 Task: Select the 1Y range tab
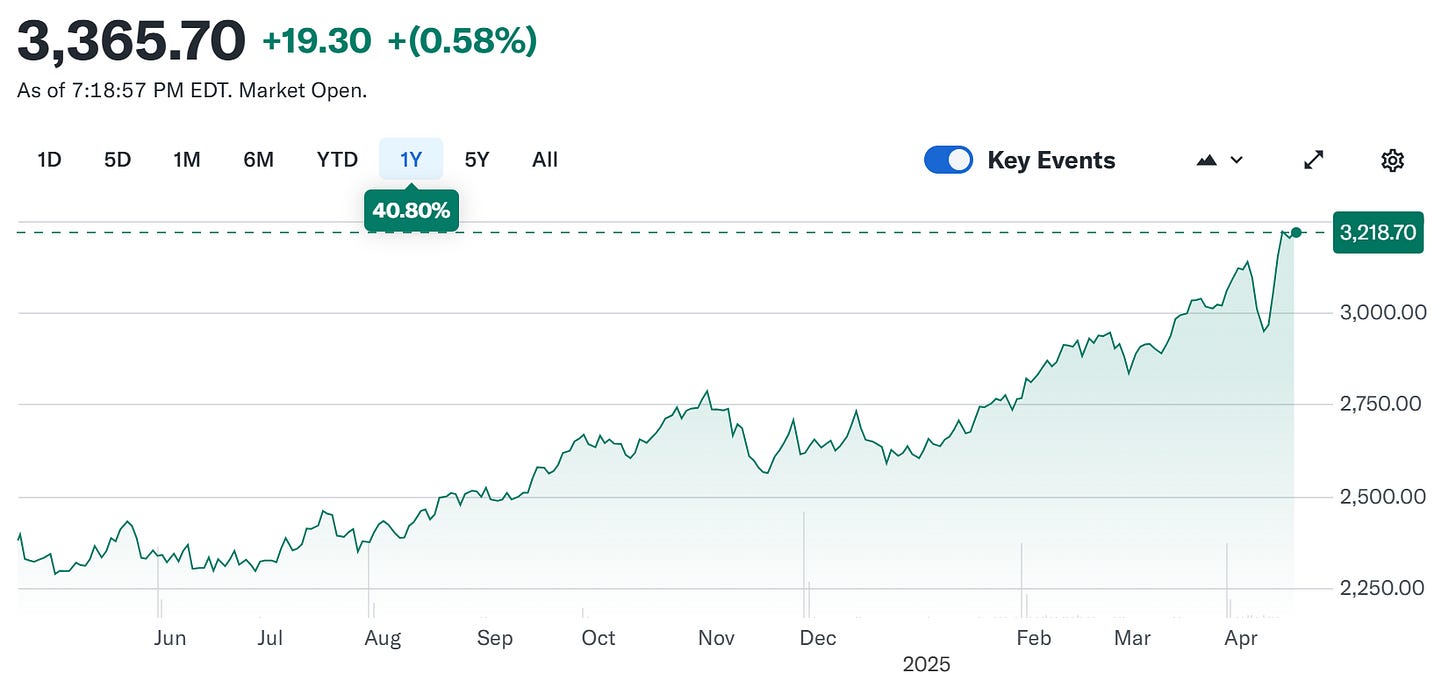pyautogui.click(x=411, y=160)
